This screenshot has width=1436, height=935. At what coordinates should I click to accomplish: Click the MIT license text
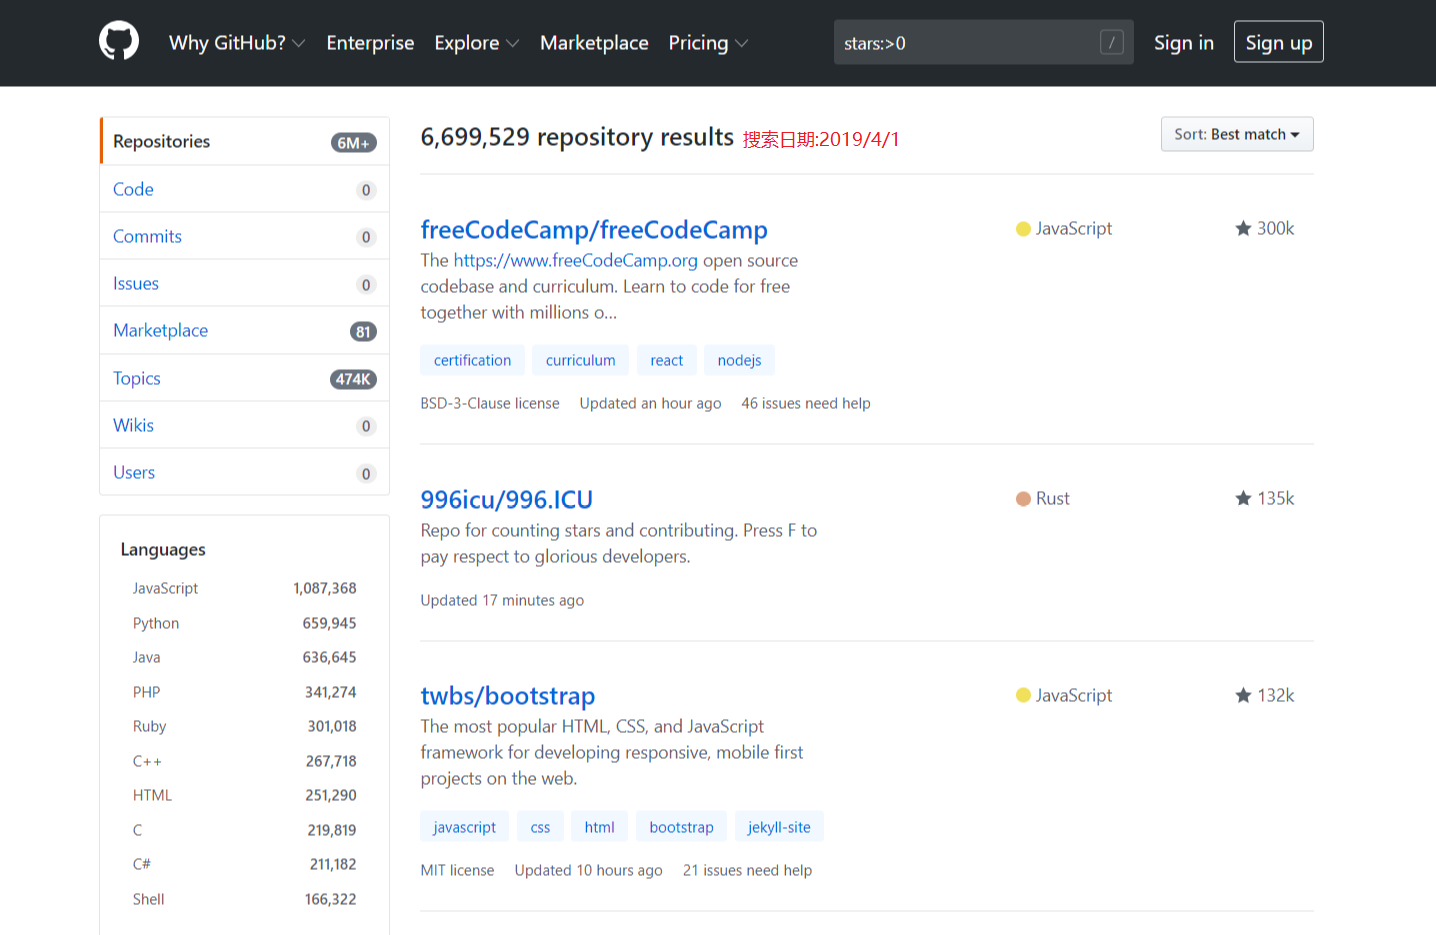click(x=457, y=870)
